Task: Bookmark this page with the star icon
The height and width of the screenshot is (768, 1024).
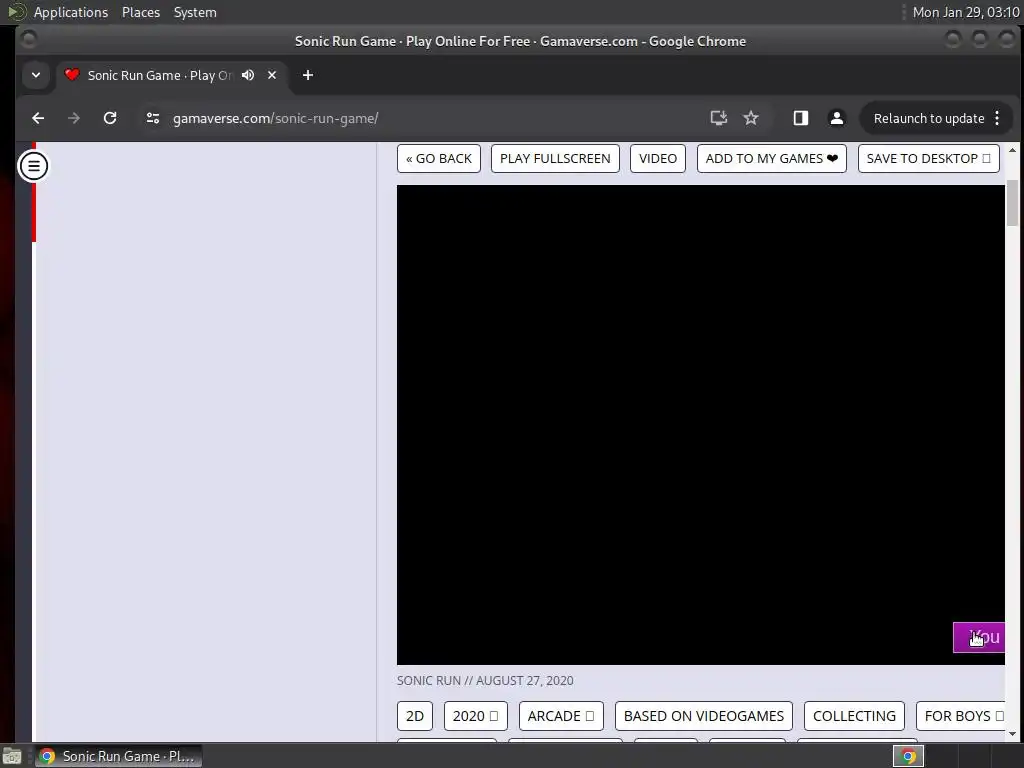Action: (x=751, y=118)
